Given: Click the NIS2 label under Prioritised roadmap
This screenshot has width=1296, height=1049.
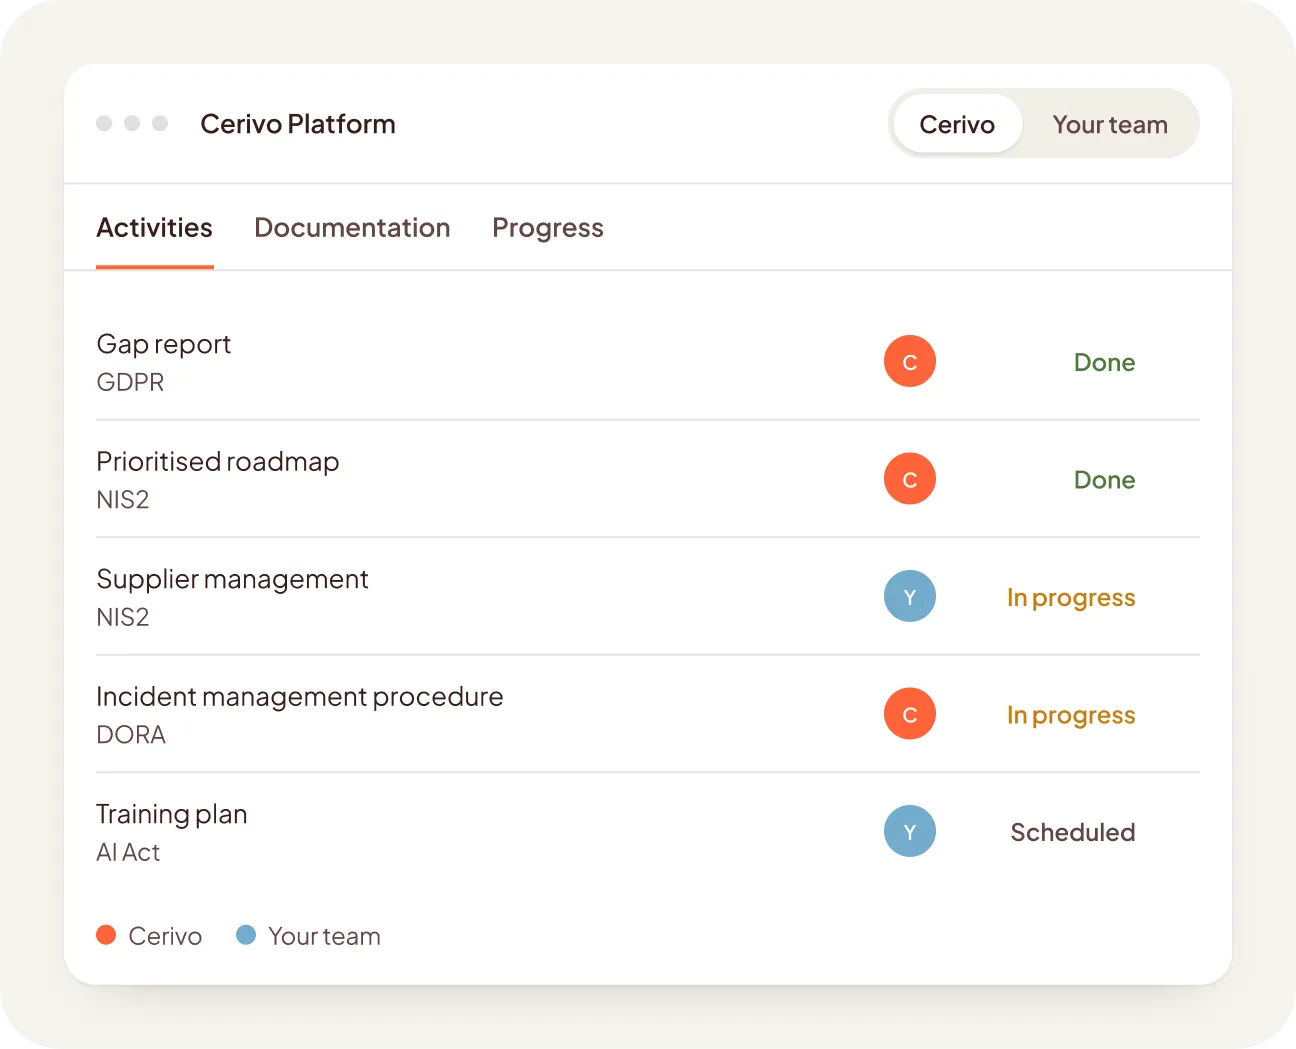Looking at the screenshot, I should [123, 499].
